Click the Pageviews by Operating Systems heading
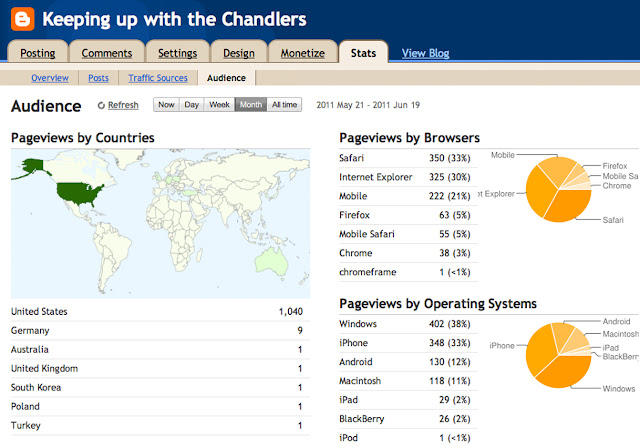 tap(438, 304)
